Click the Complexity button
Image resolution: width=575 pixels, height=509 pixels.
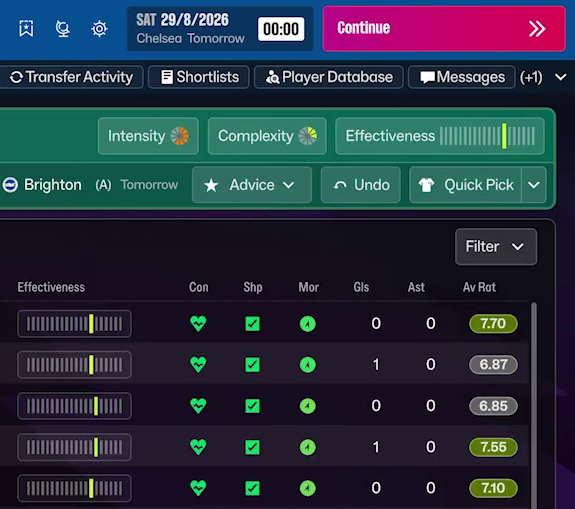pos(267,136)
